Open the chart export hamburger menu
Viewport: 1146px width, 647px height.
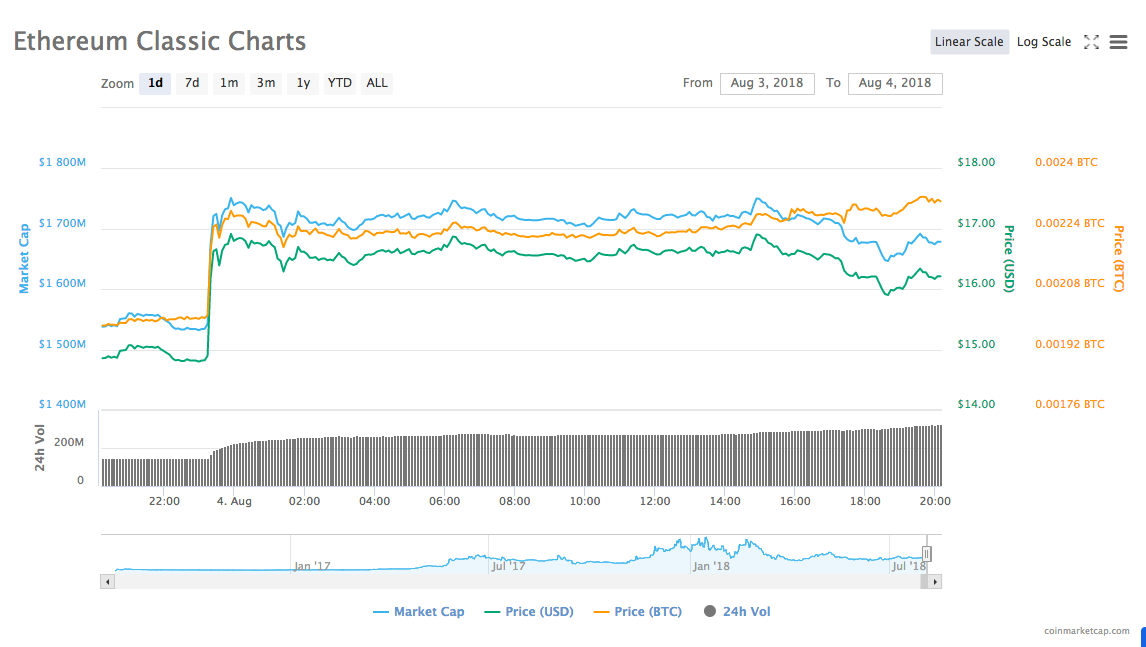pyautogui.click(x=1118, y=41)
